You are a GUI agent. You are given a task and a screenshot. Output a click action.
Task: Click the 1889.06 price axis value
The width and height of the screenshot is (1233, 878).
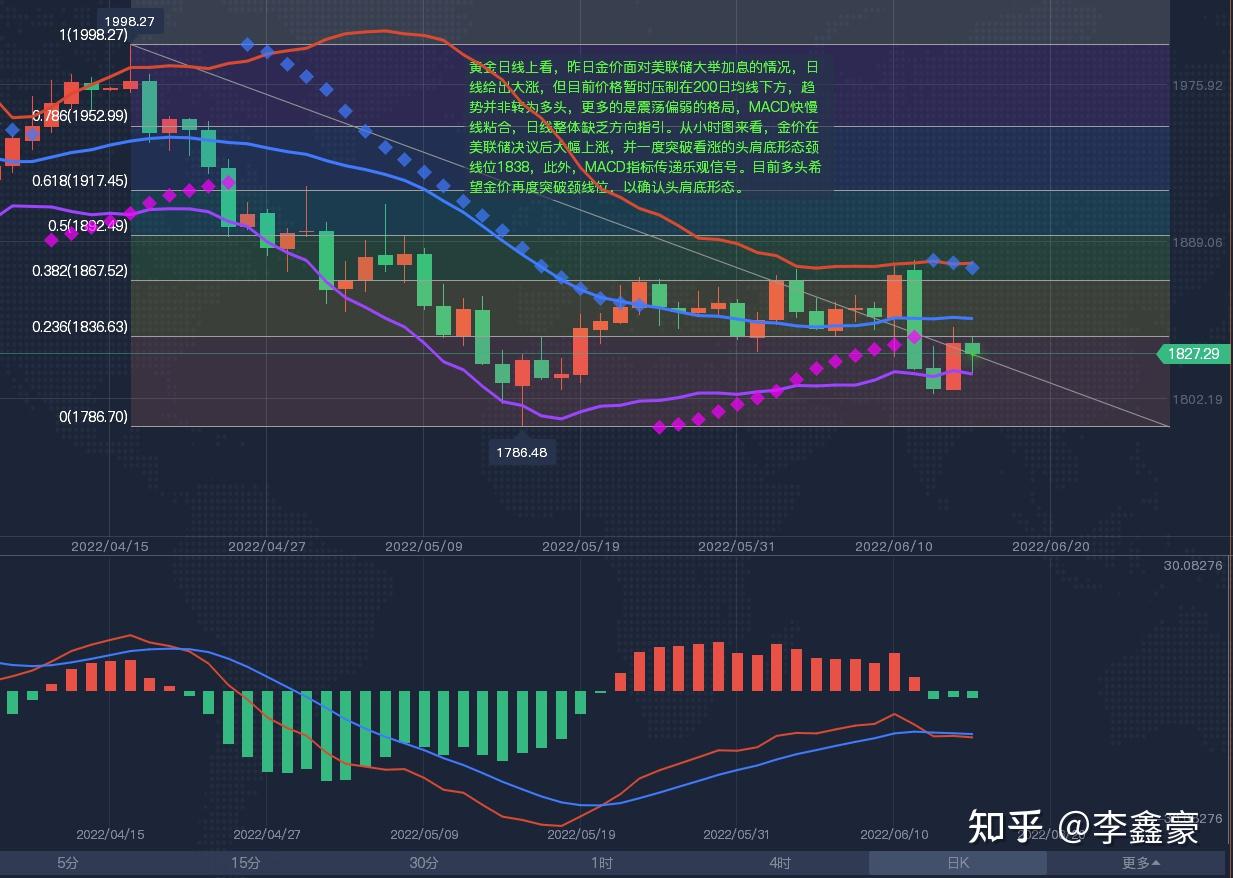pos(1198,243)
